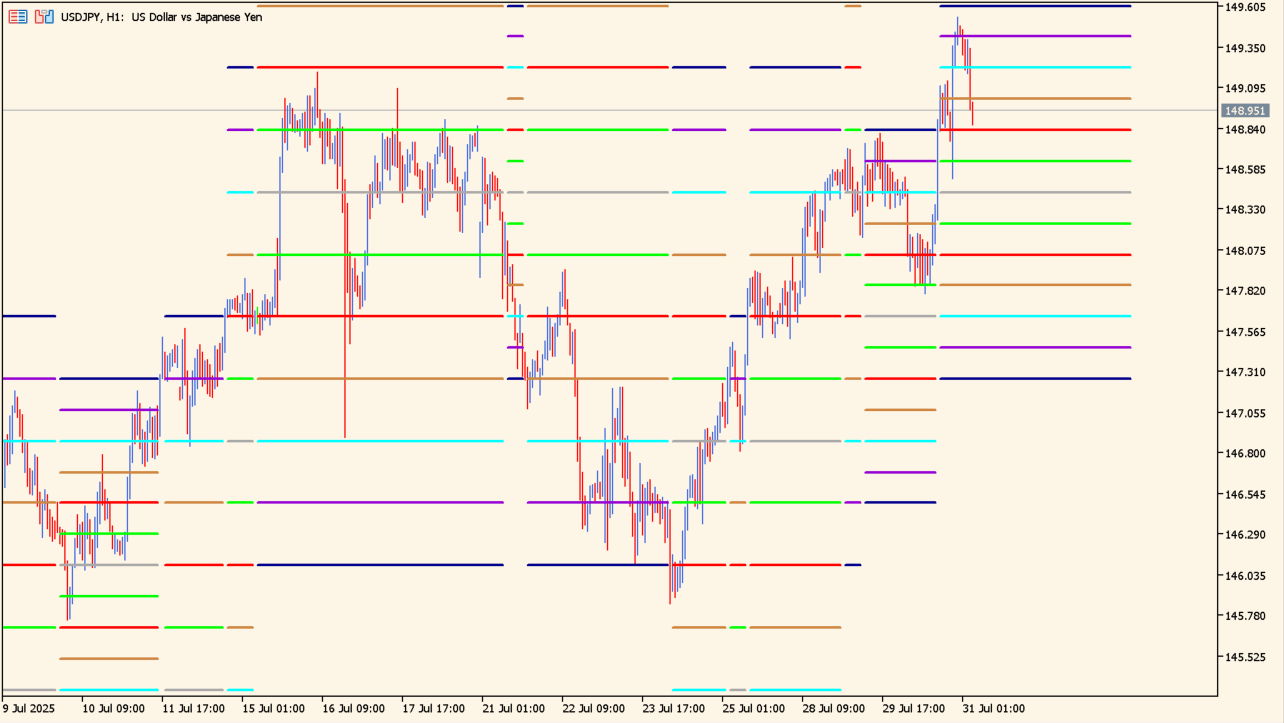Click the 15 Jul 01:00 time label
The width and height of the screenshot is (1284, 723).
[x=273, y=709]
